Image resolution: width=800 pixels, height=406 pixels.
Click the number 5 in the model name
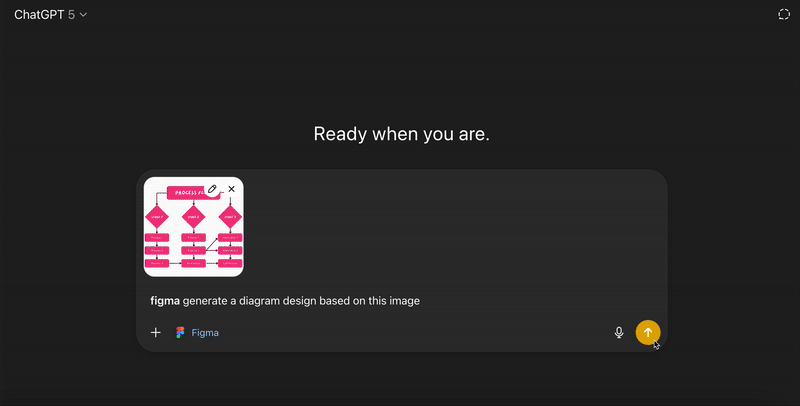click(x=71, y=14)
